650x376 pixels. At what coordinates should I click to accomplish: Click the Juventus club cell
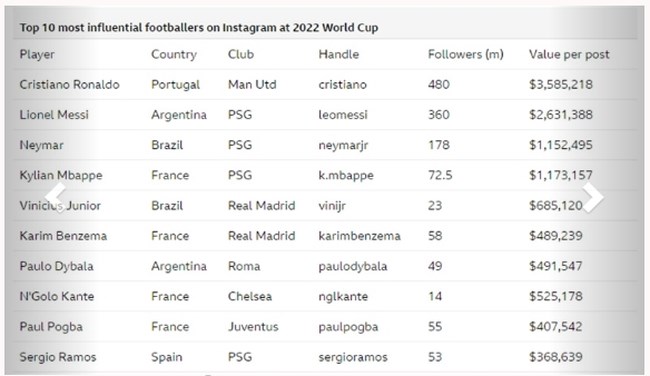click(253, 327)
